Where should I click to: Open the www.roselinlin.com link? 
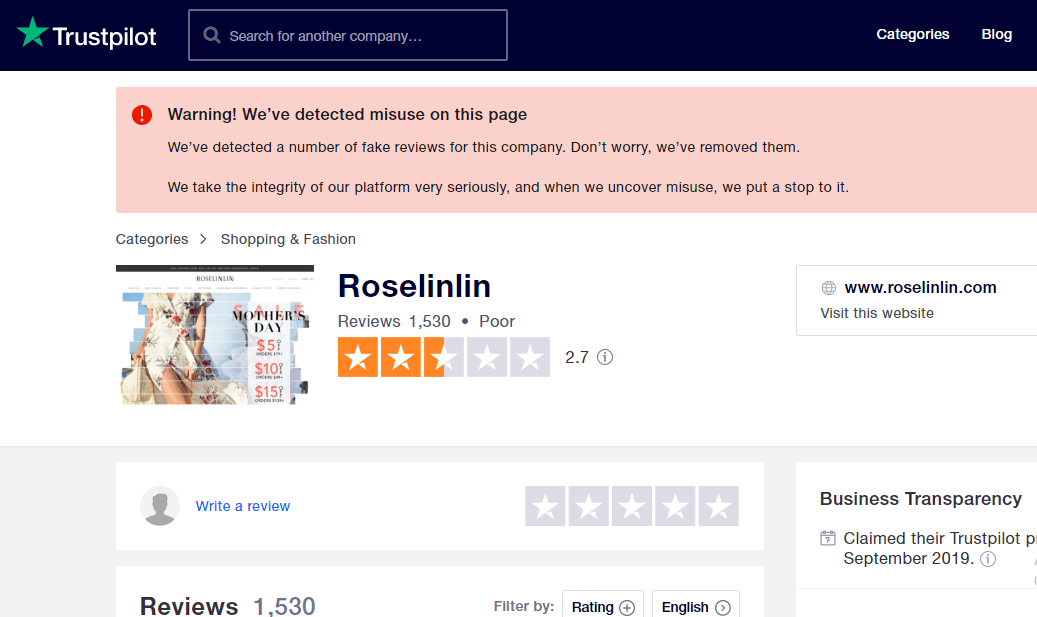(x=921, y=288)
